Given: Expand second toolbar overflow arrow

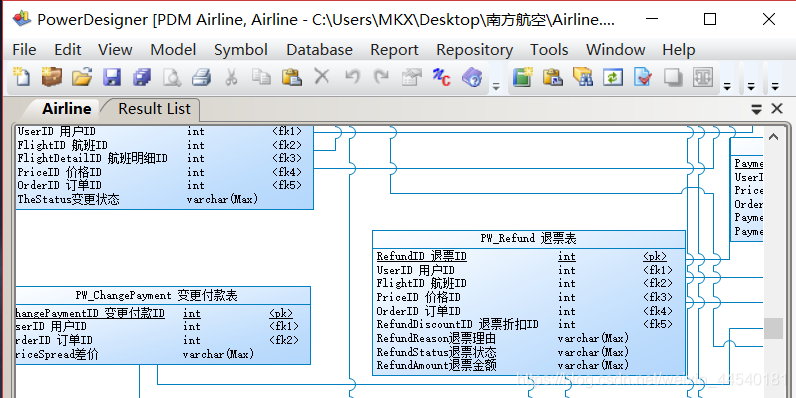Looking at the screenshot, I should 727,87.
